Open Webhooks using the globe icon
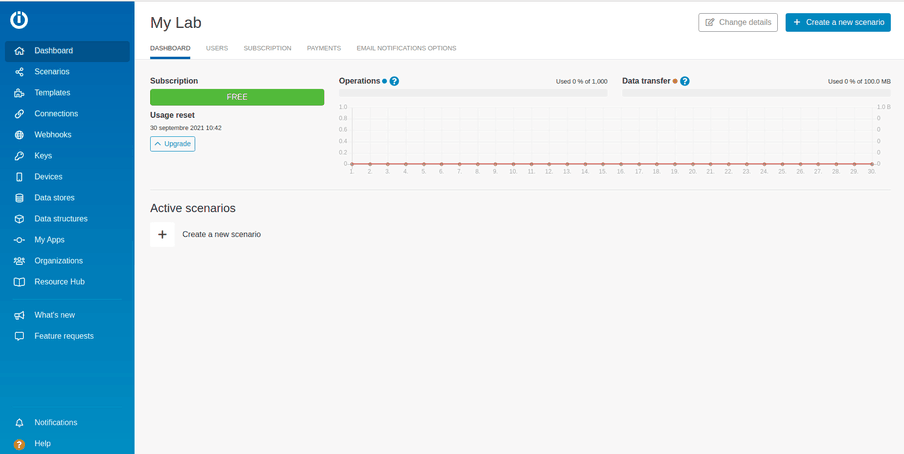Image resolution: width=904 pixels, height=454 pixels. click(19, 135)
